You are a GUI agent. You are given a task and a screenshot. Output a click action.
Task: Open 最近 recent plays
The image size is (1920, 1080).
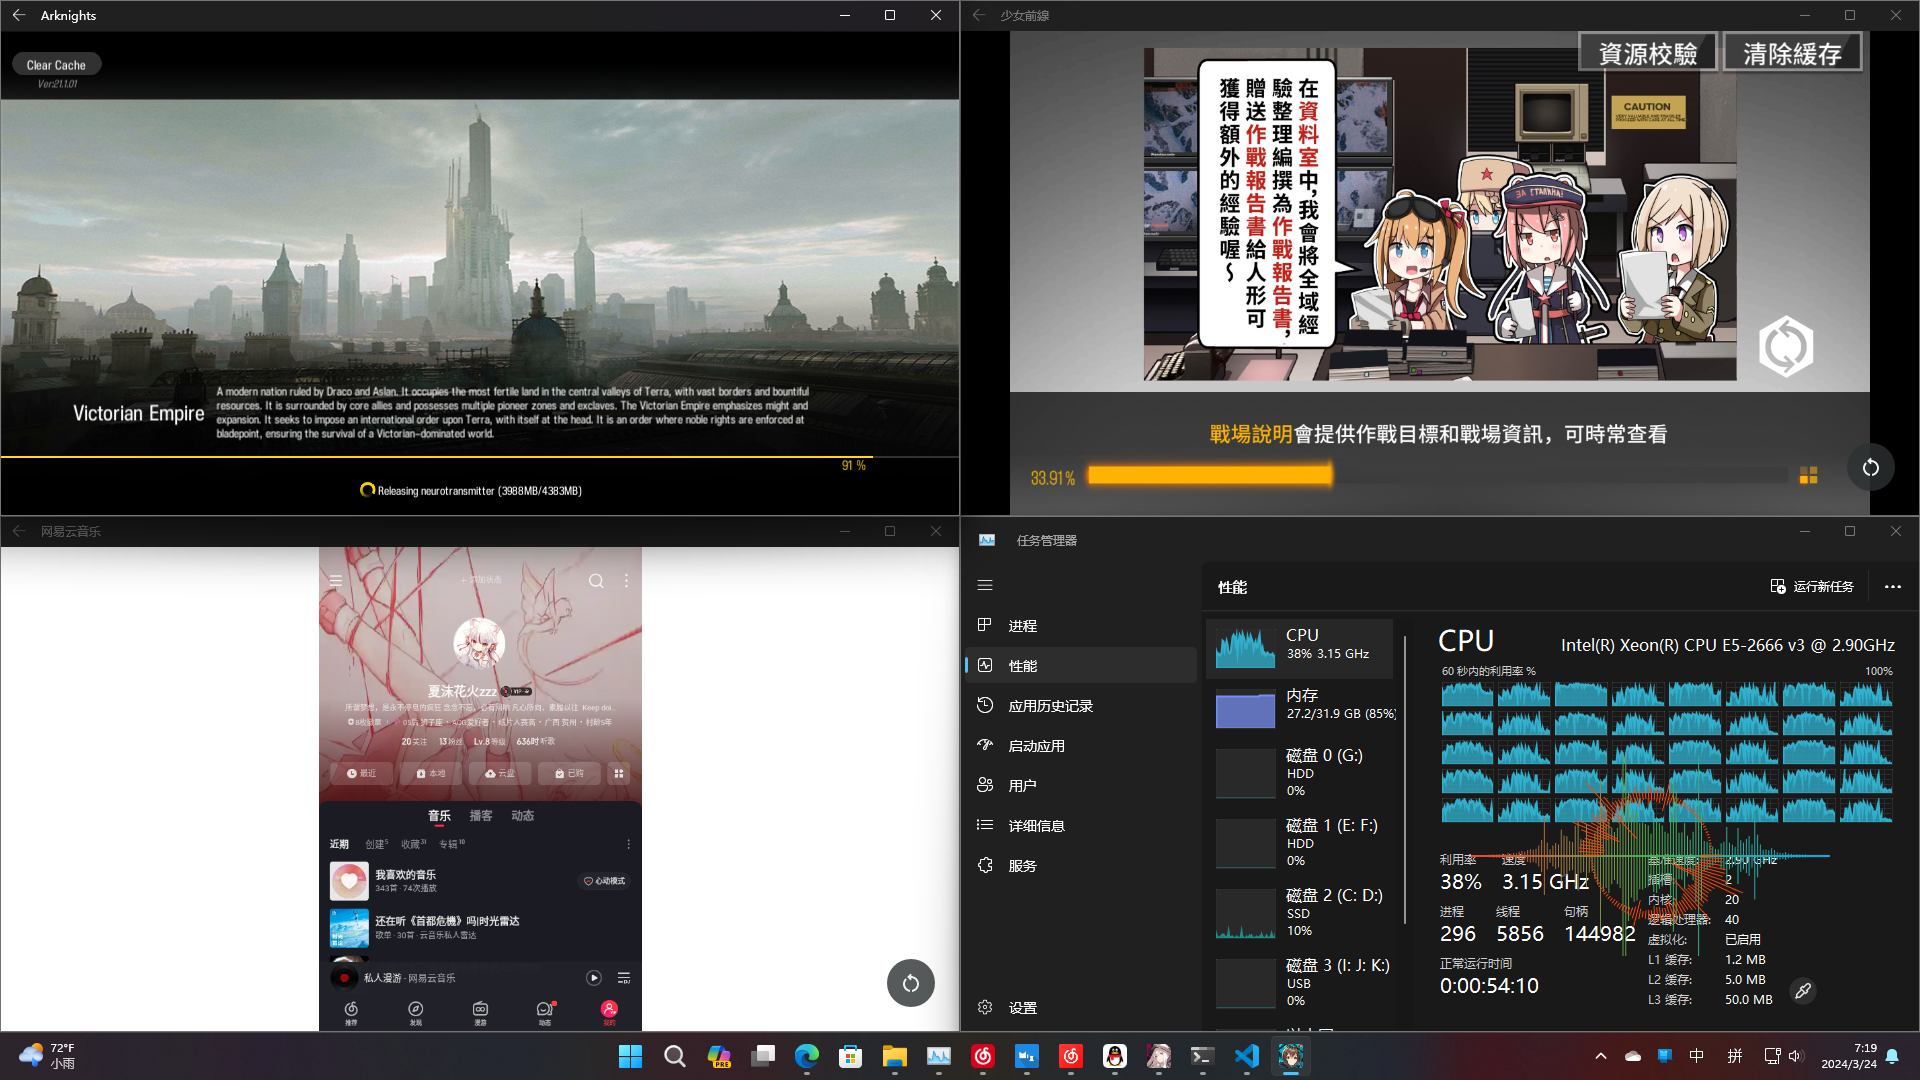(361, 773)
